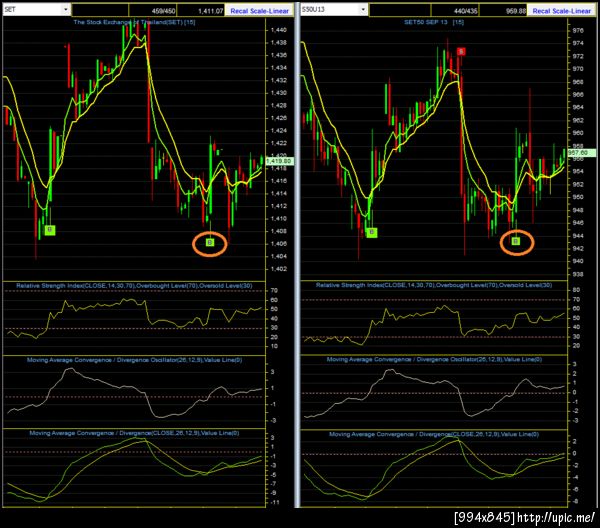Image resolution: width=600 pixels, height=528 pixels.
Task: Select the MACD Oscillator title in SET panel
Action: (x=134, y=360)
